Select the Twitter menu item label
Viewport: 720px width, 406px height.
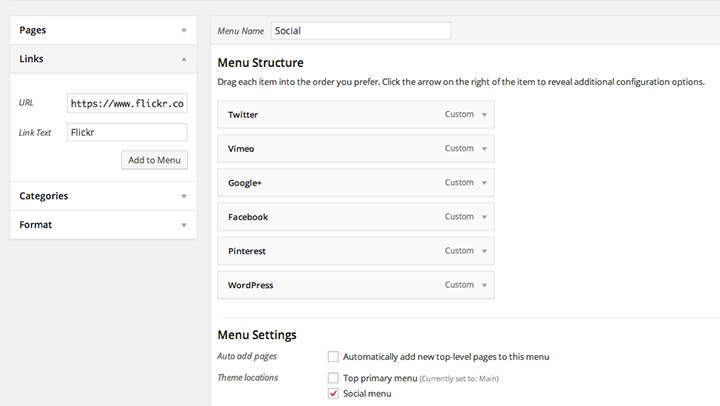click(243, 115)
